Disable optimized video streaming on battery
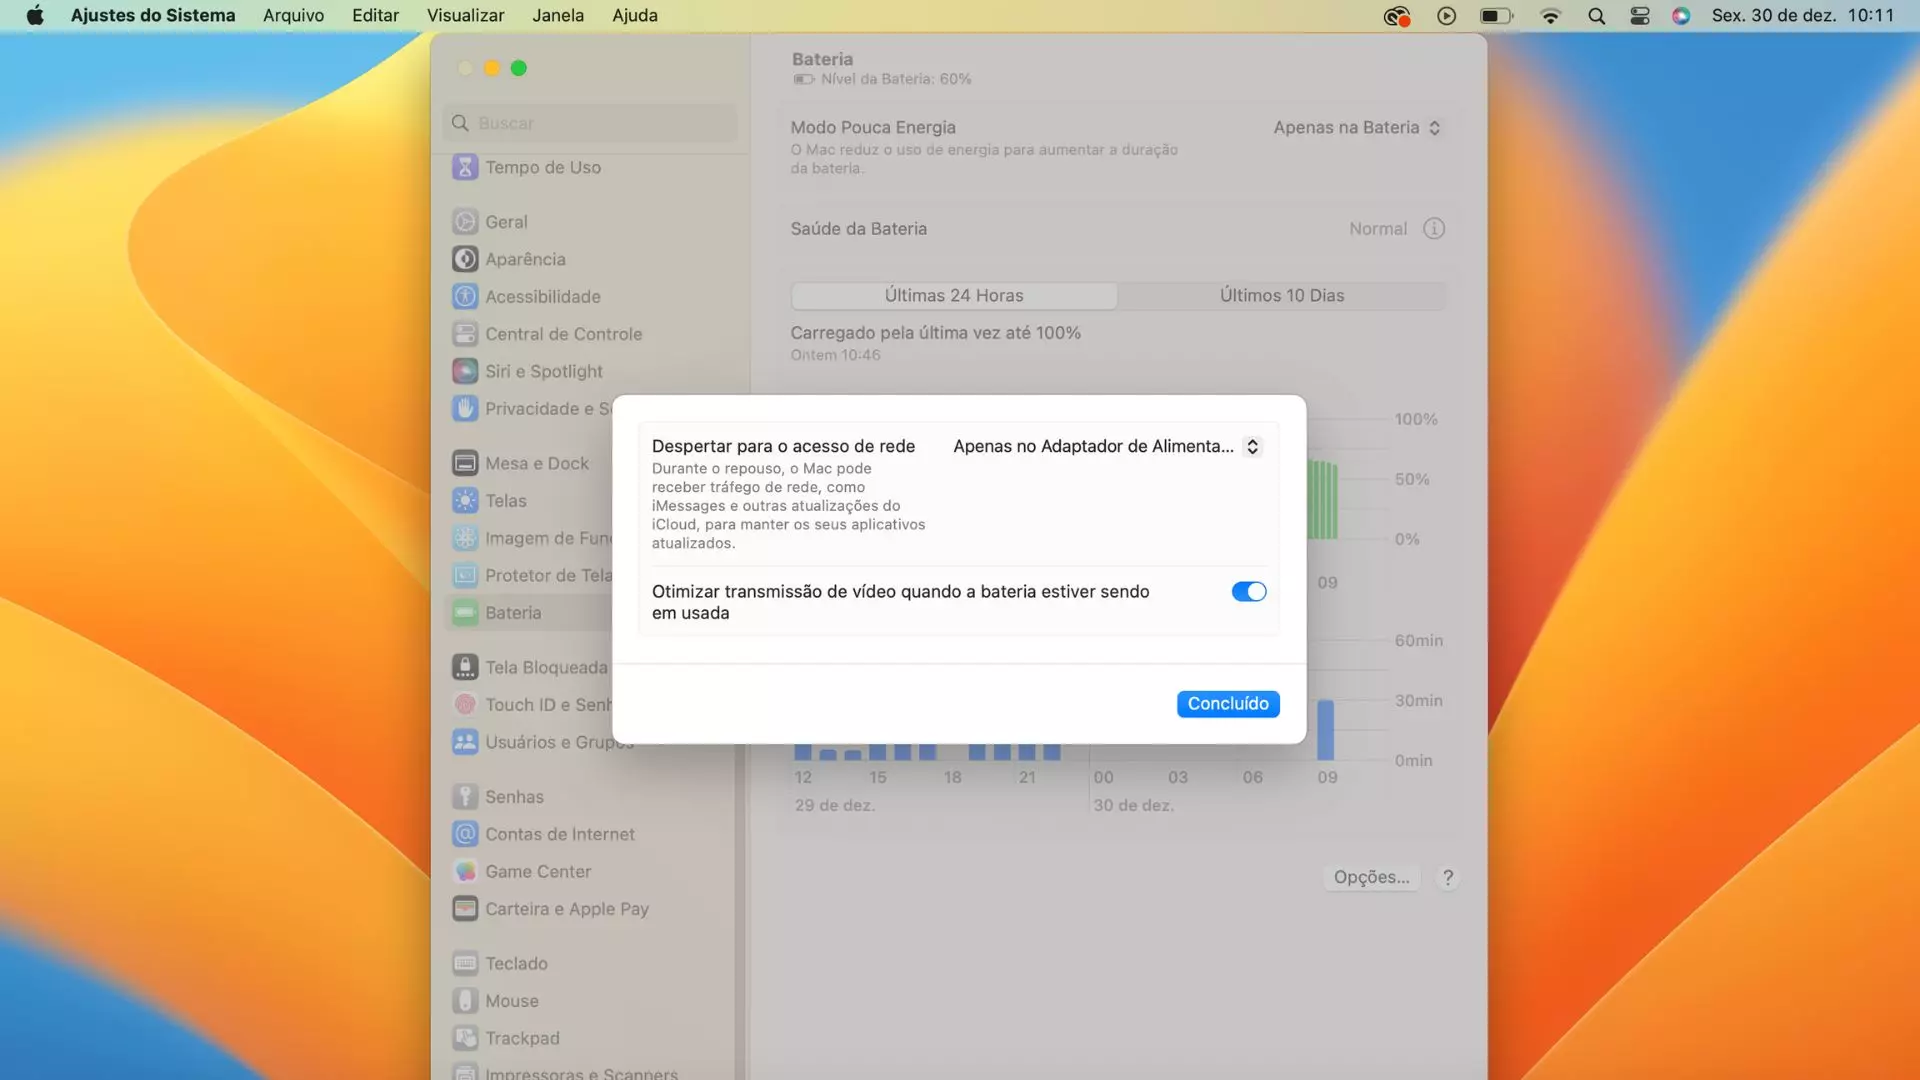 [1248, 591]
